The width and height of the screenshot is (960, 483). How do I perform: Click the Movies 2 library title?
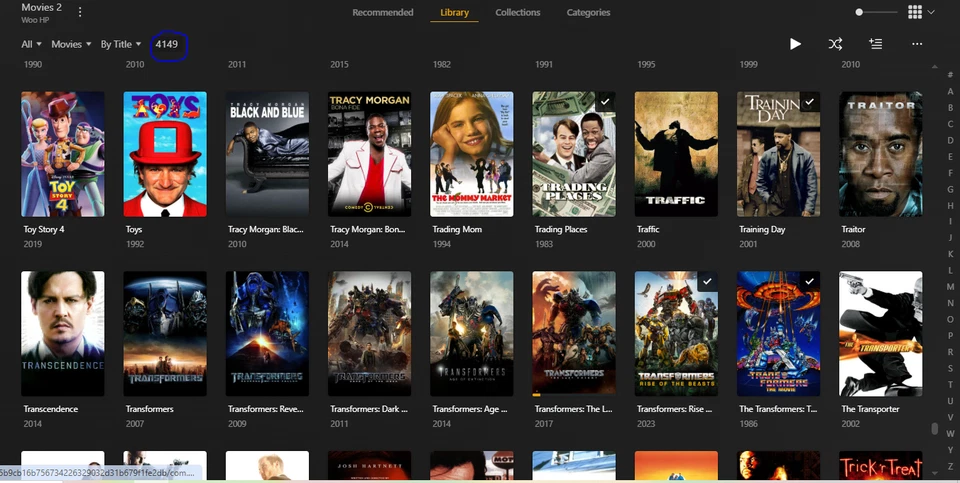pos(42,7)
